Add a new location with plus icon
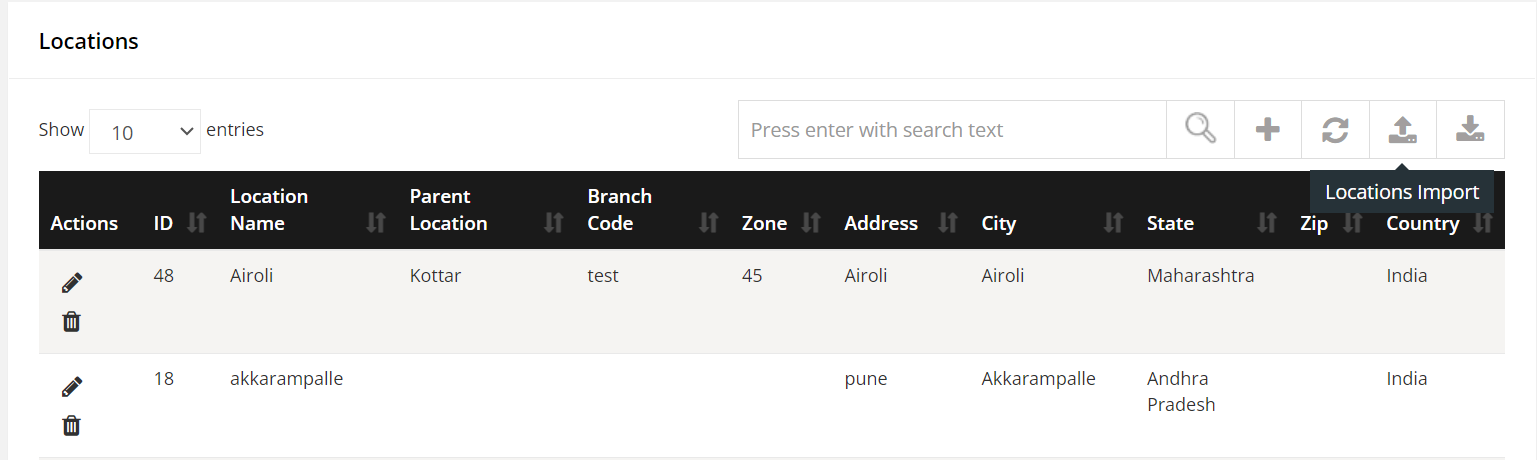 1268,129
